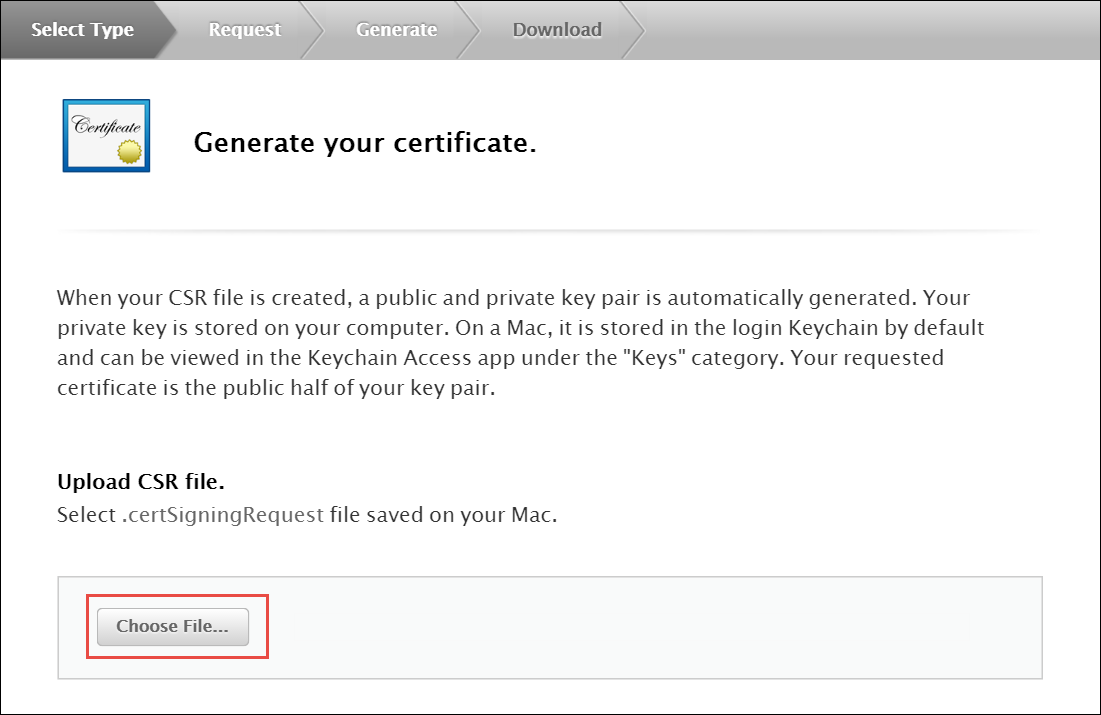Open the Generate step
1101x715 pixels.
pyautogui.click(x=396, y=30)
